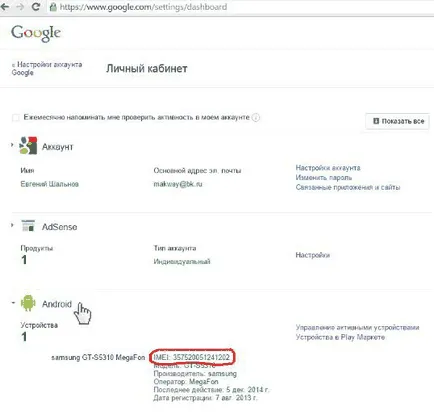
Task: Click the Основной адрес эл. почты label
Action: (x=197, y=171)
